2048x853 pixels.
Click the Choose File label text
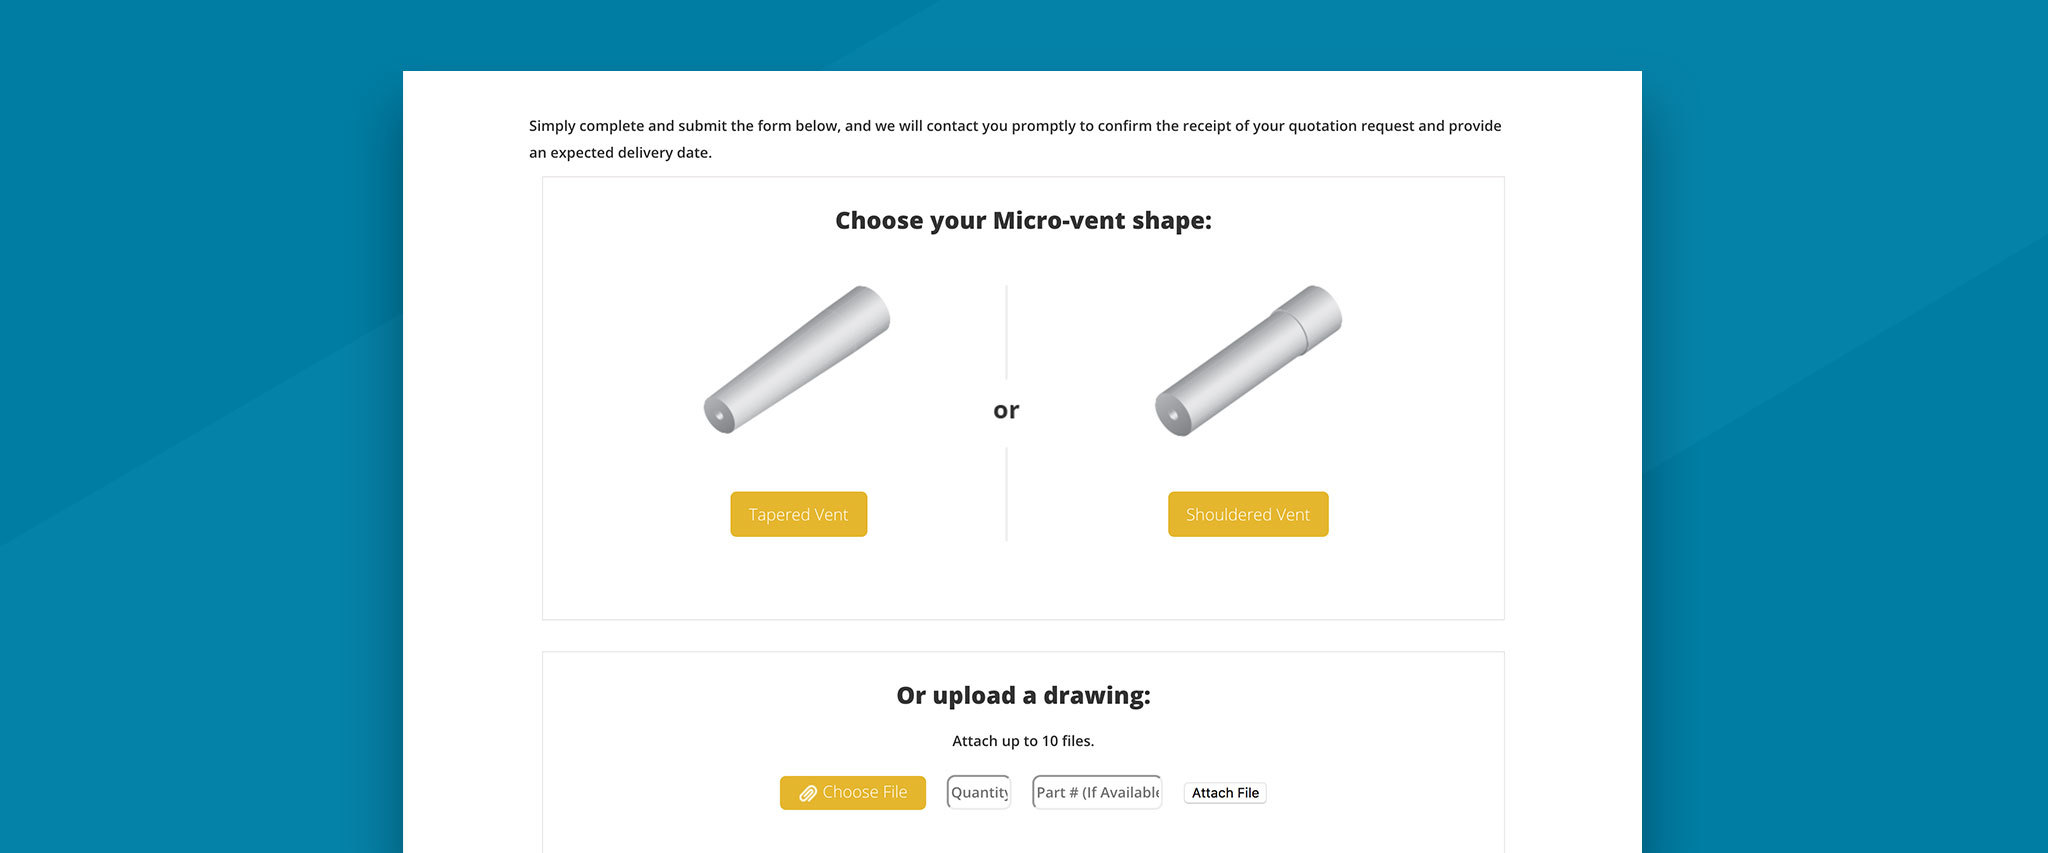pyautogui.click(x=865, y=792)
